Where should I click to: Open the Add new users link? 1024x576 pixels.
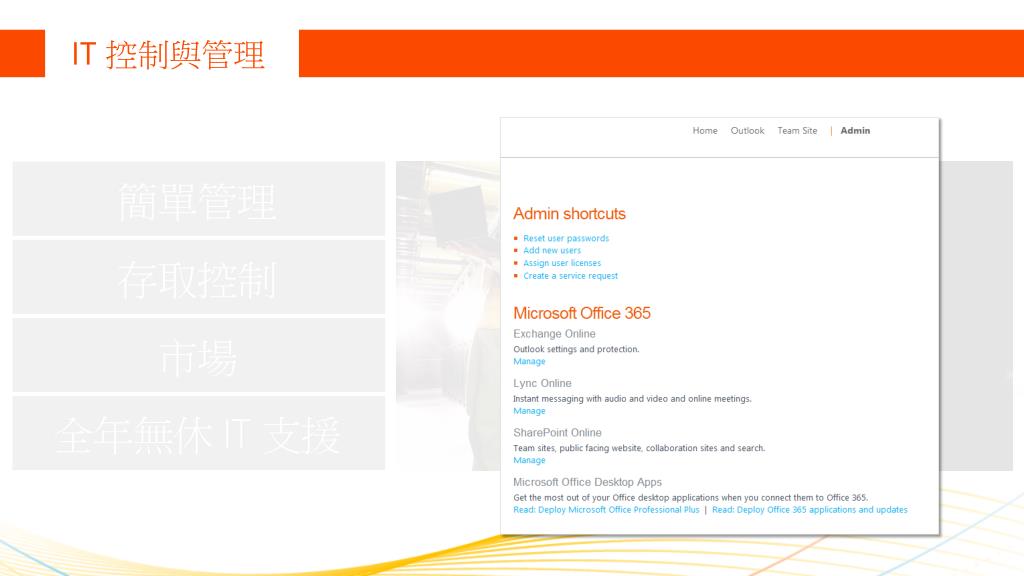(x=552, y=250)
